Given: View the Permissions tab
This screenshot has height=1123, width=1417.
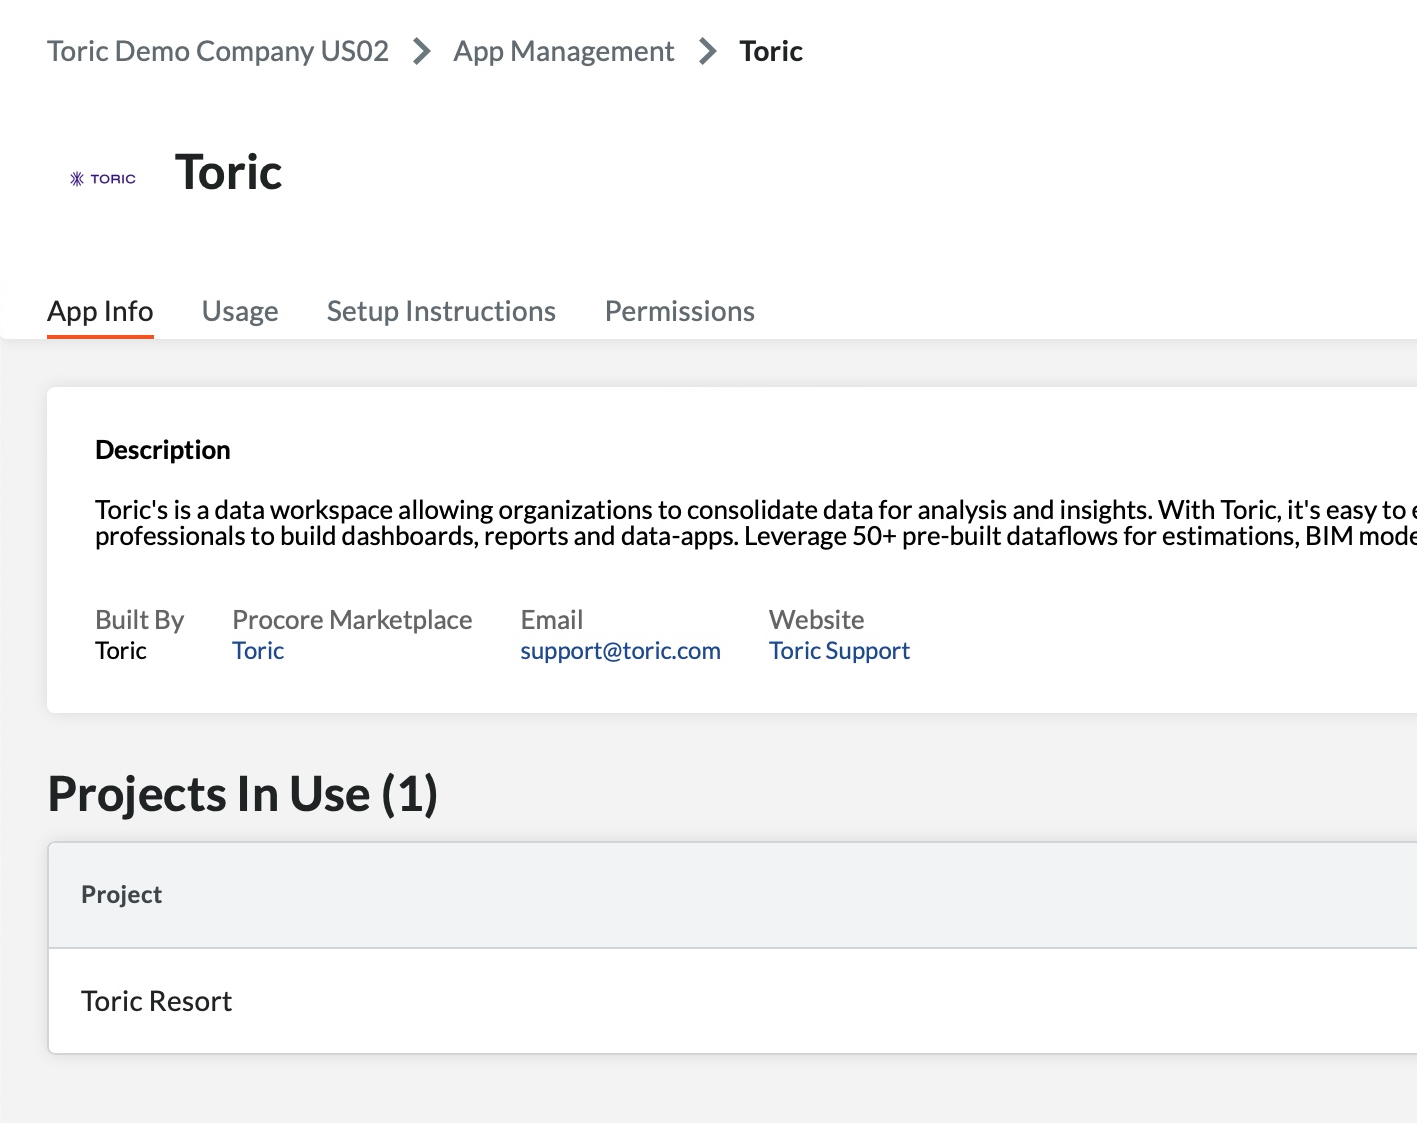Looking at the screenshot, I should click(x=680, y=311).
